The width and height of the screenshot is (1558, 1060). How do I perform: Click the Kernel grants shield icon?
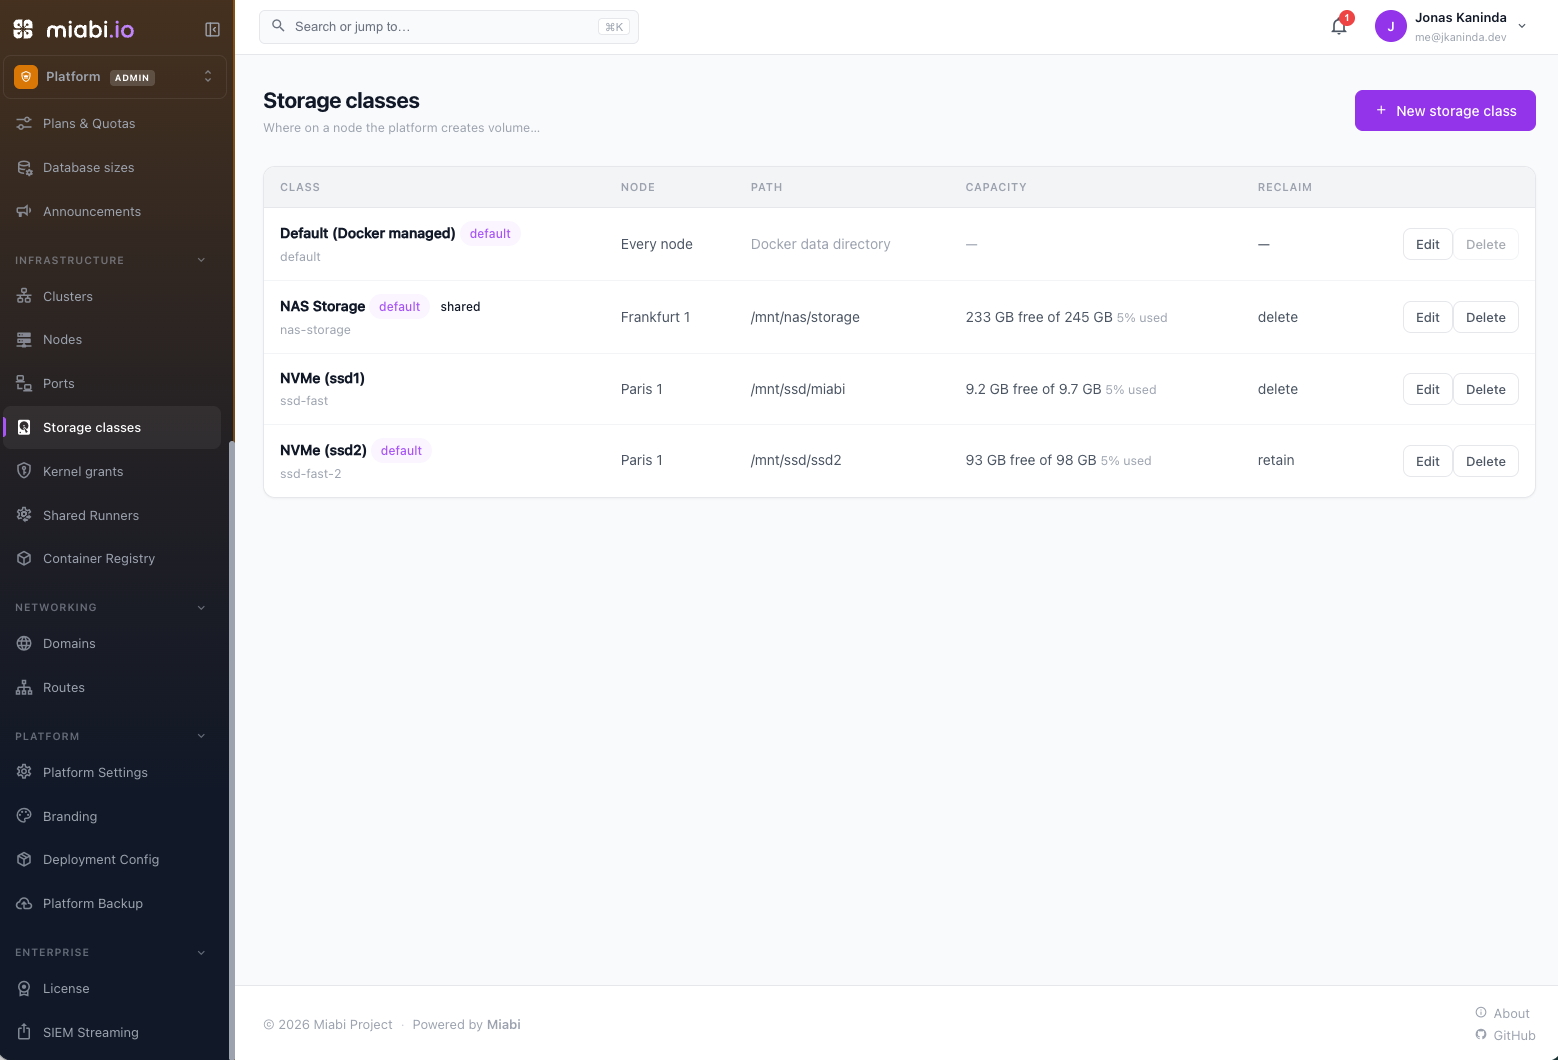(x=24, y=471)
